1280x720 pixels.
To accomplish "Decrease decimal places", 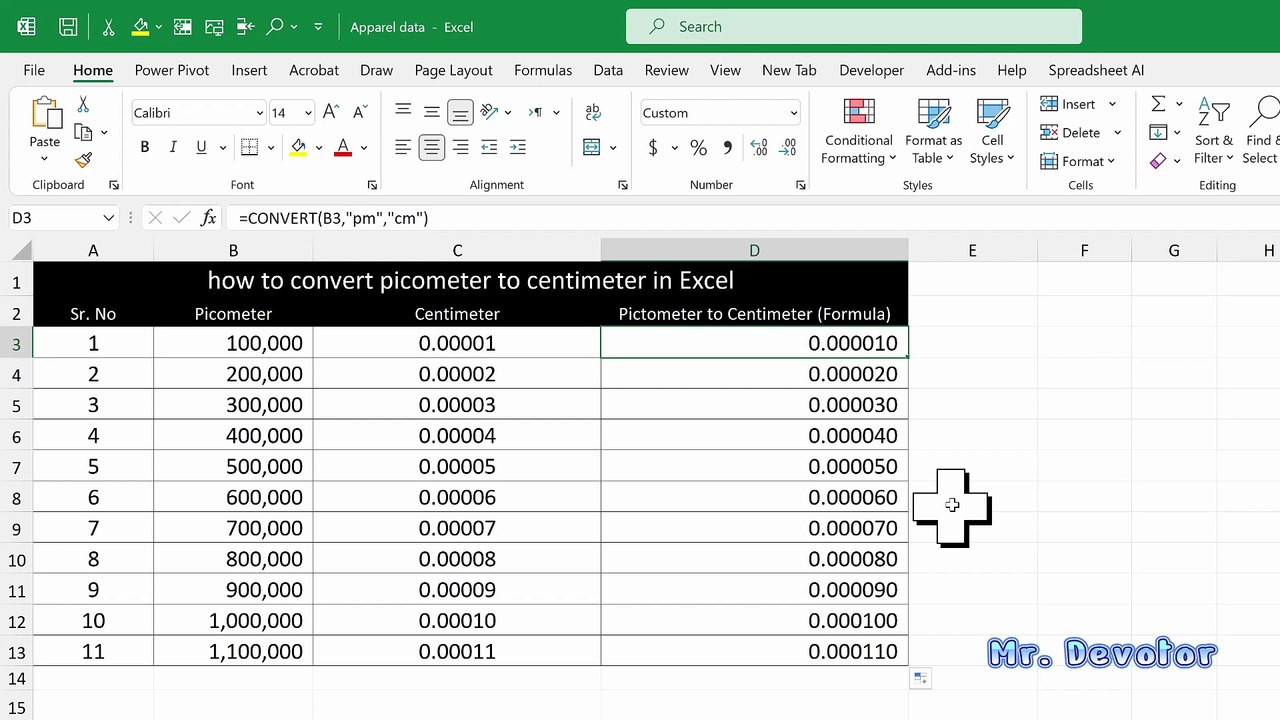I will (x=789, y=148).
